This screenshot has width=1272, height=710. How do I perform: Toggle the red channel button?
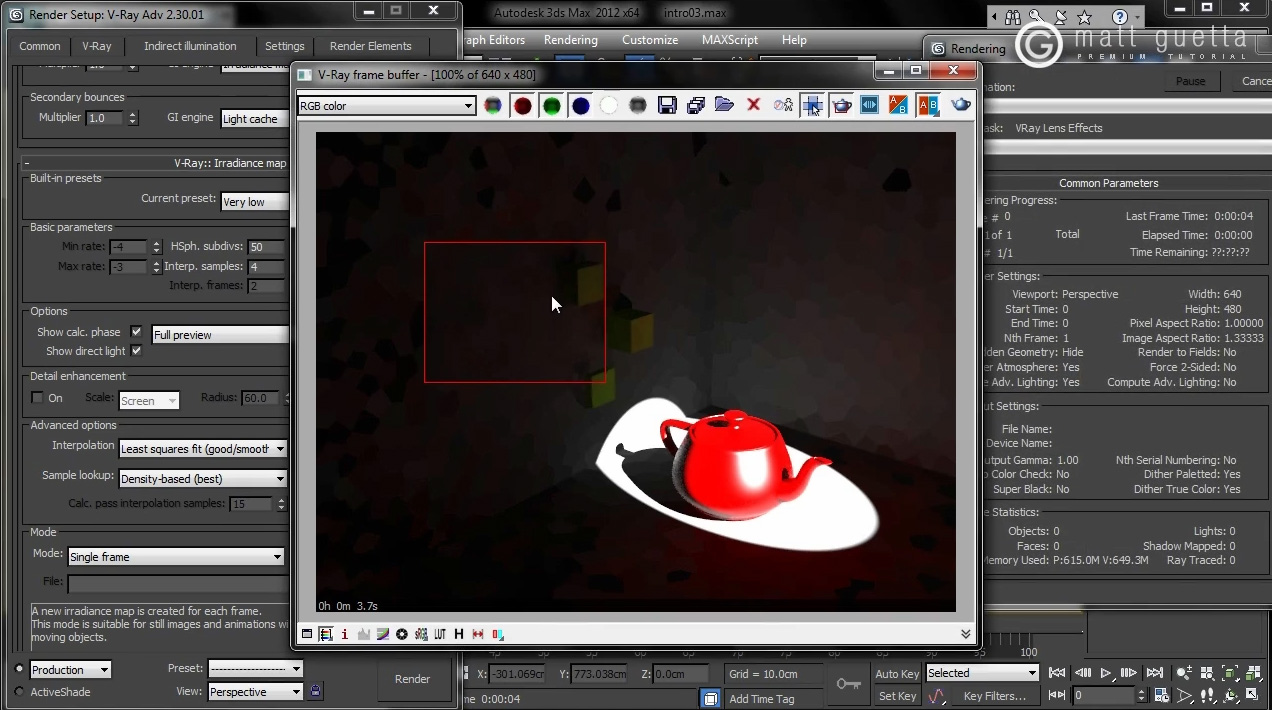(522, 105)
